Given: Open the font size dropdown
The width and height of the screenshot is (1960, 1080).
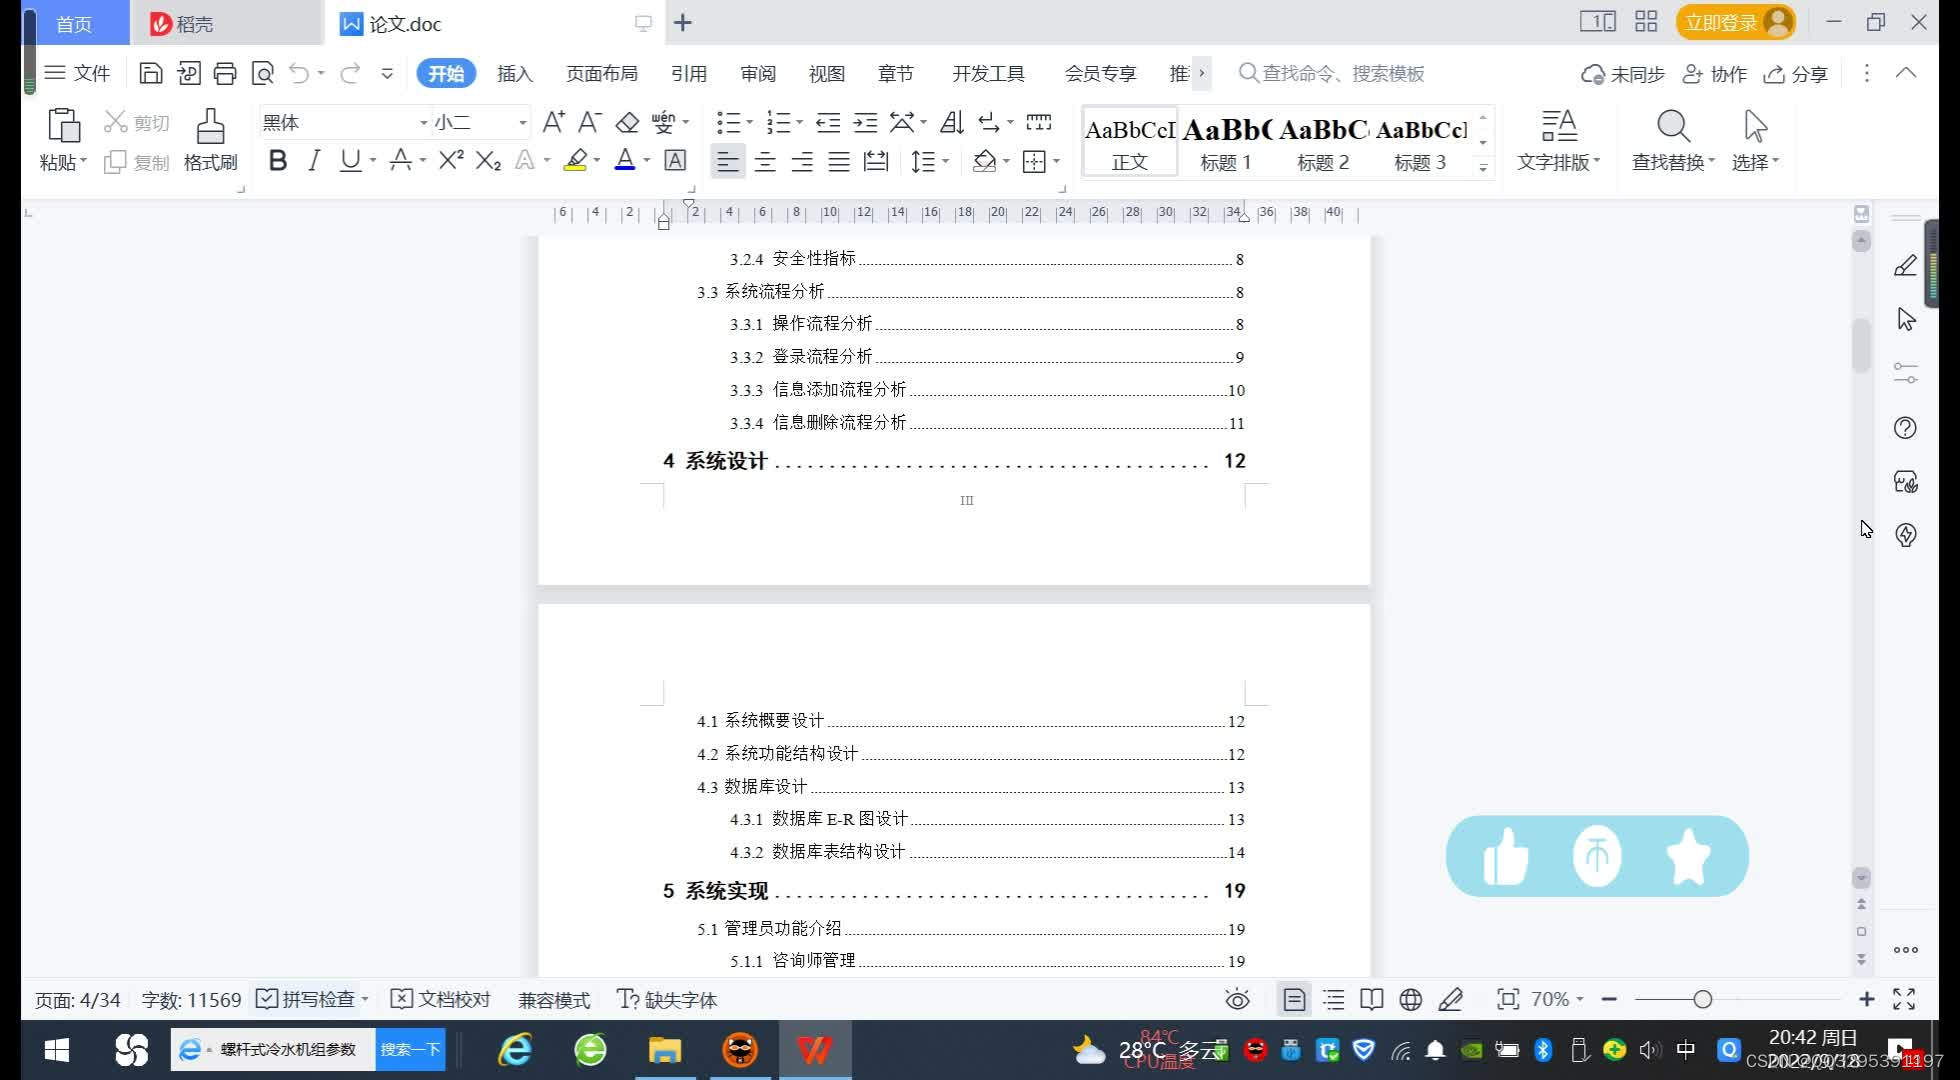Looking at the screenshot, I should click(x=522, y=123).
